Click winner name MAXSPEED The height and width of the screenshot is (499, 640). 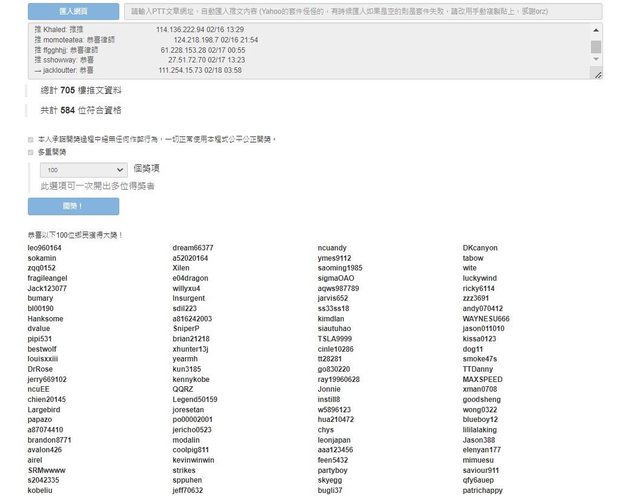point(483,380)
